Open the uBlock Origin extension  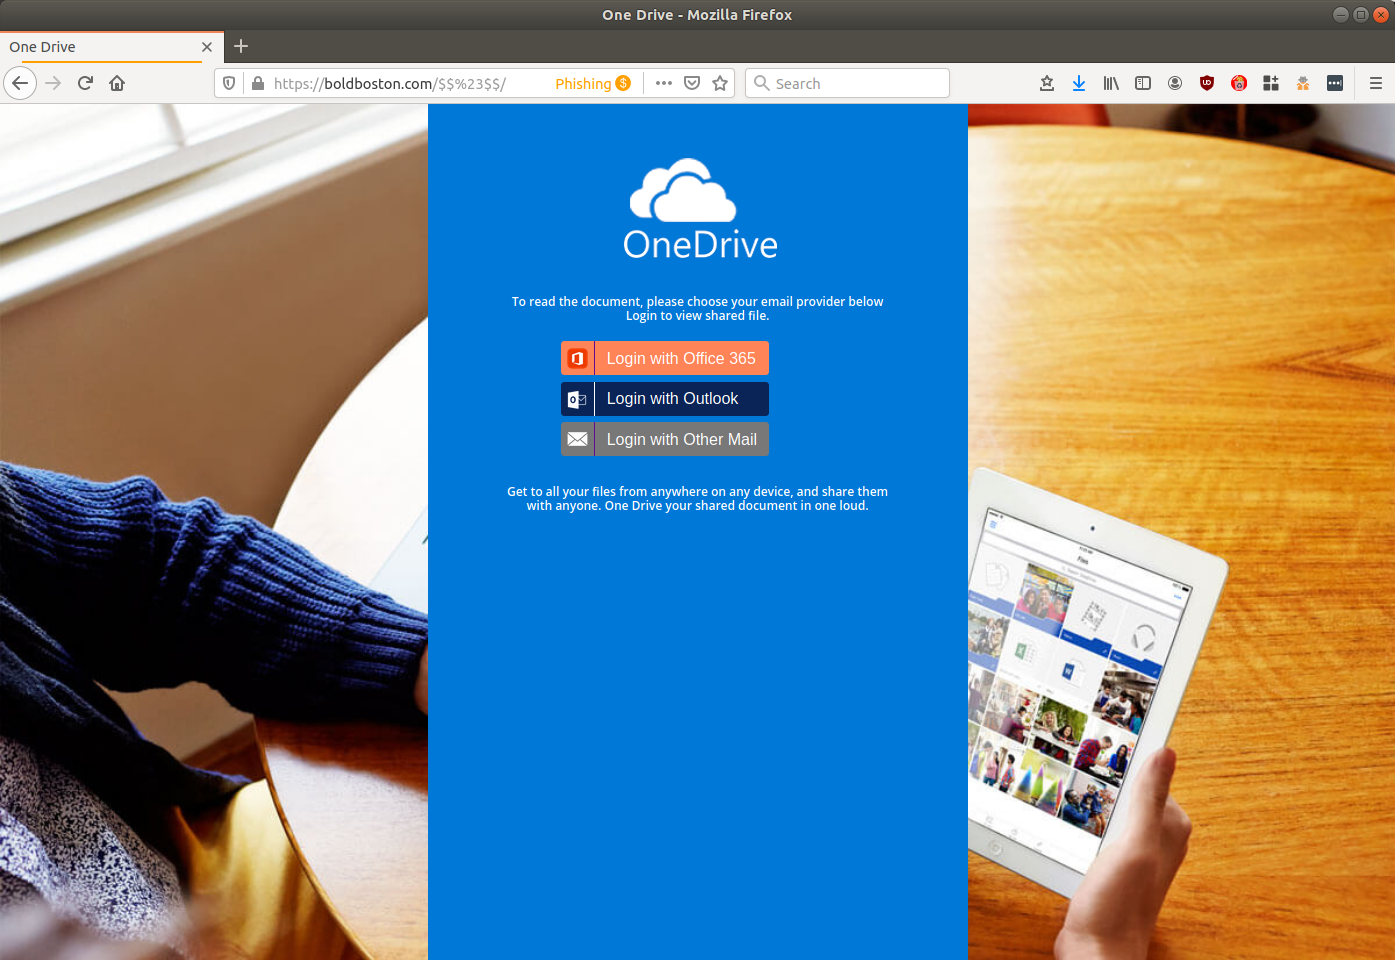pos(1207,83)
